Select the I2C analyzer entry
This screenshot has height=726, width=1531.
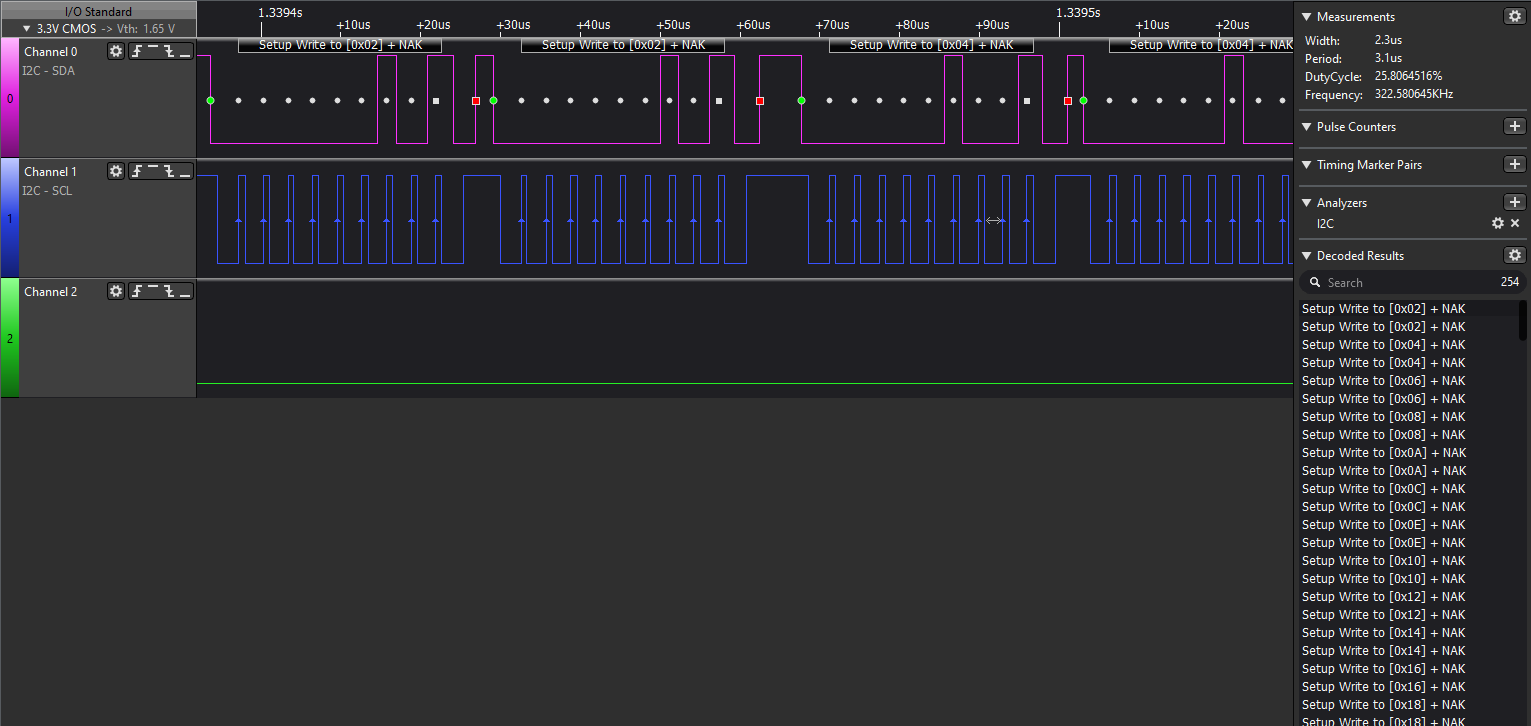point(1325,224)
